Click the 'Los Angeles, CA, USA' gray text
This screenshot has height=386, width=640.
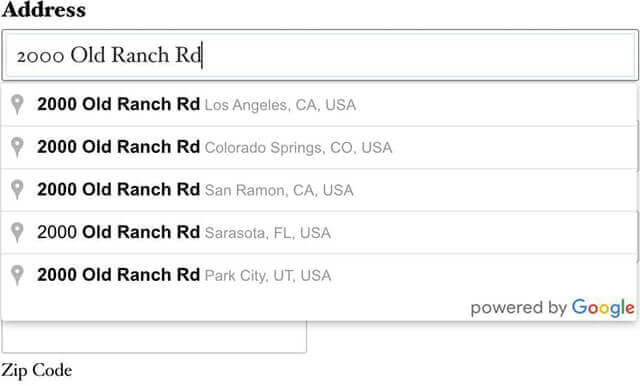tap(280, 105)
